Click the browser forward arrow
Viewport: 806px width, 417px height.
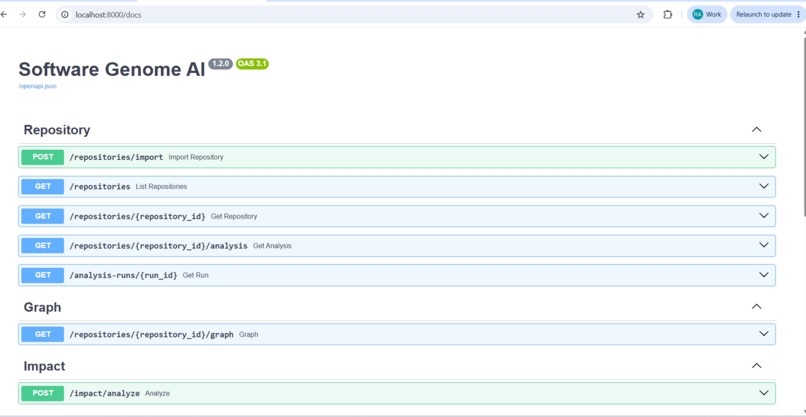point(23,14)
